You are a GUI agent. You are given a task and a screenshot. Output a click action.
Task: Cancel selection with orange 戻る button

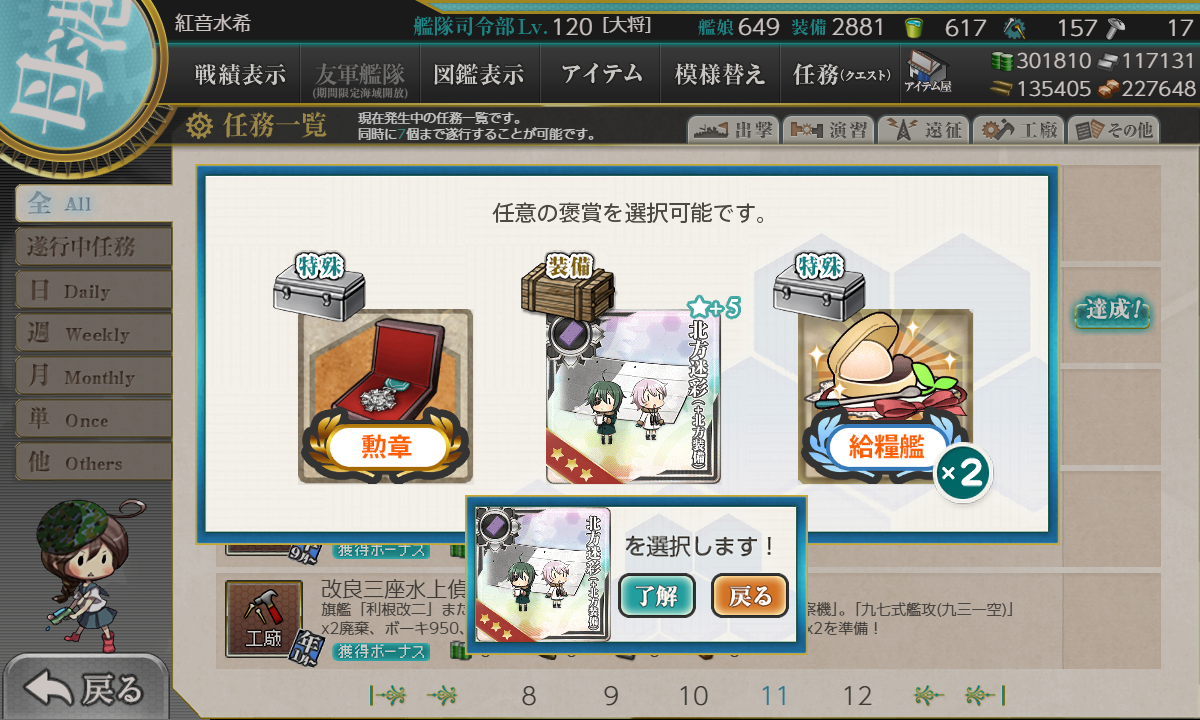point(750,596)
